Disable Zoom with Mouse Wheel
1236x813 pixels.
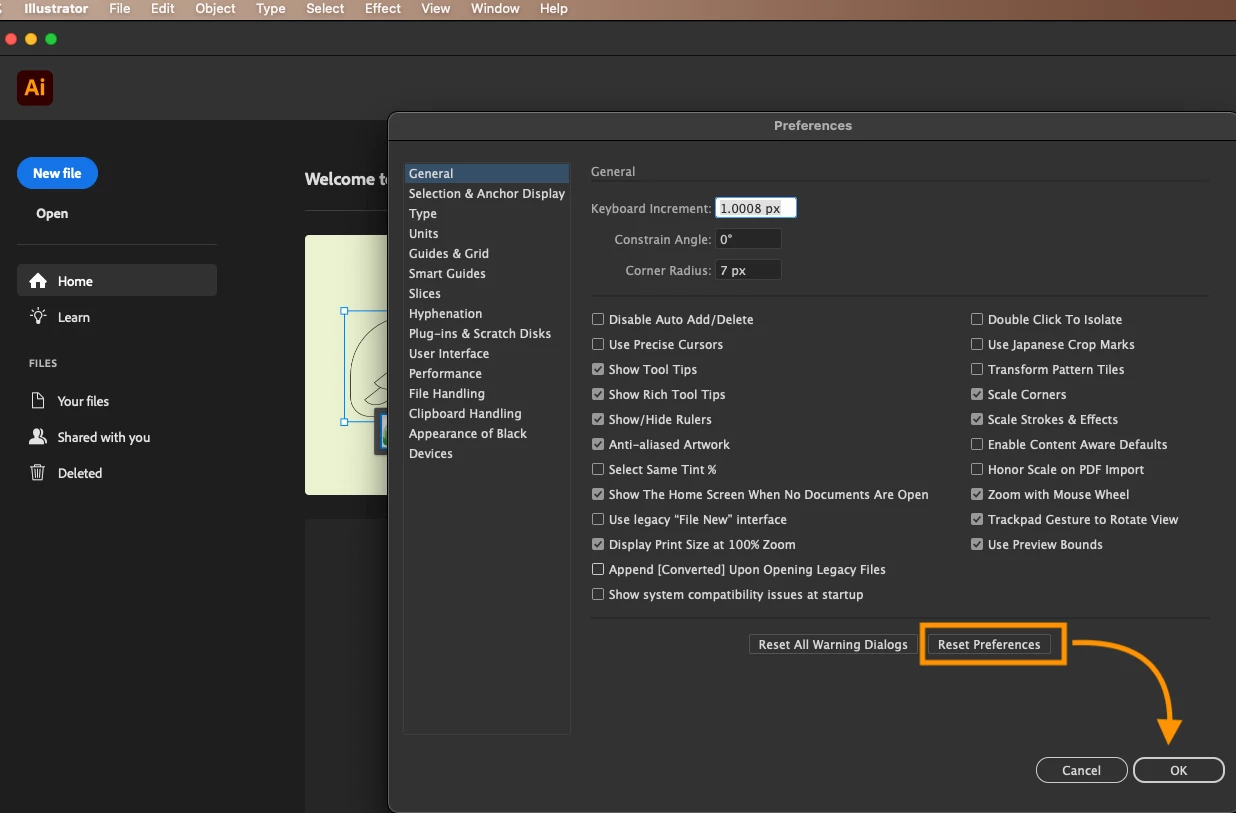tap(977, 495)
